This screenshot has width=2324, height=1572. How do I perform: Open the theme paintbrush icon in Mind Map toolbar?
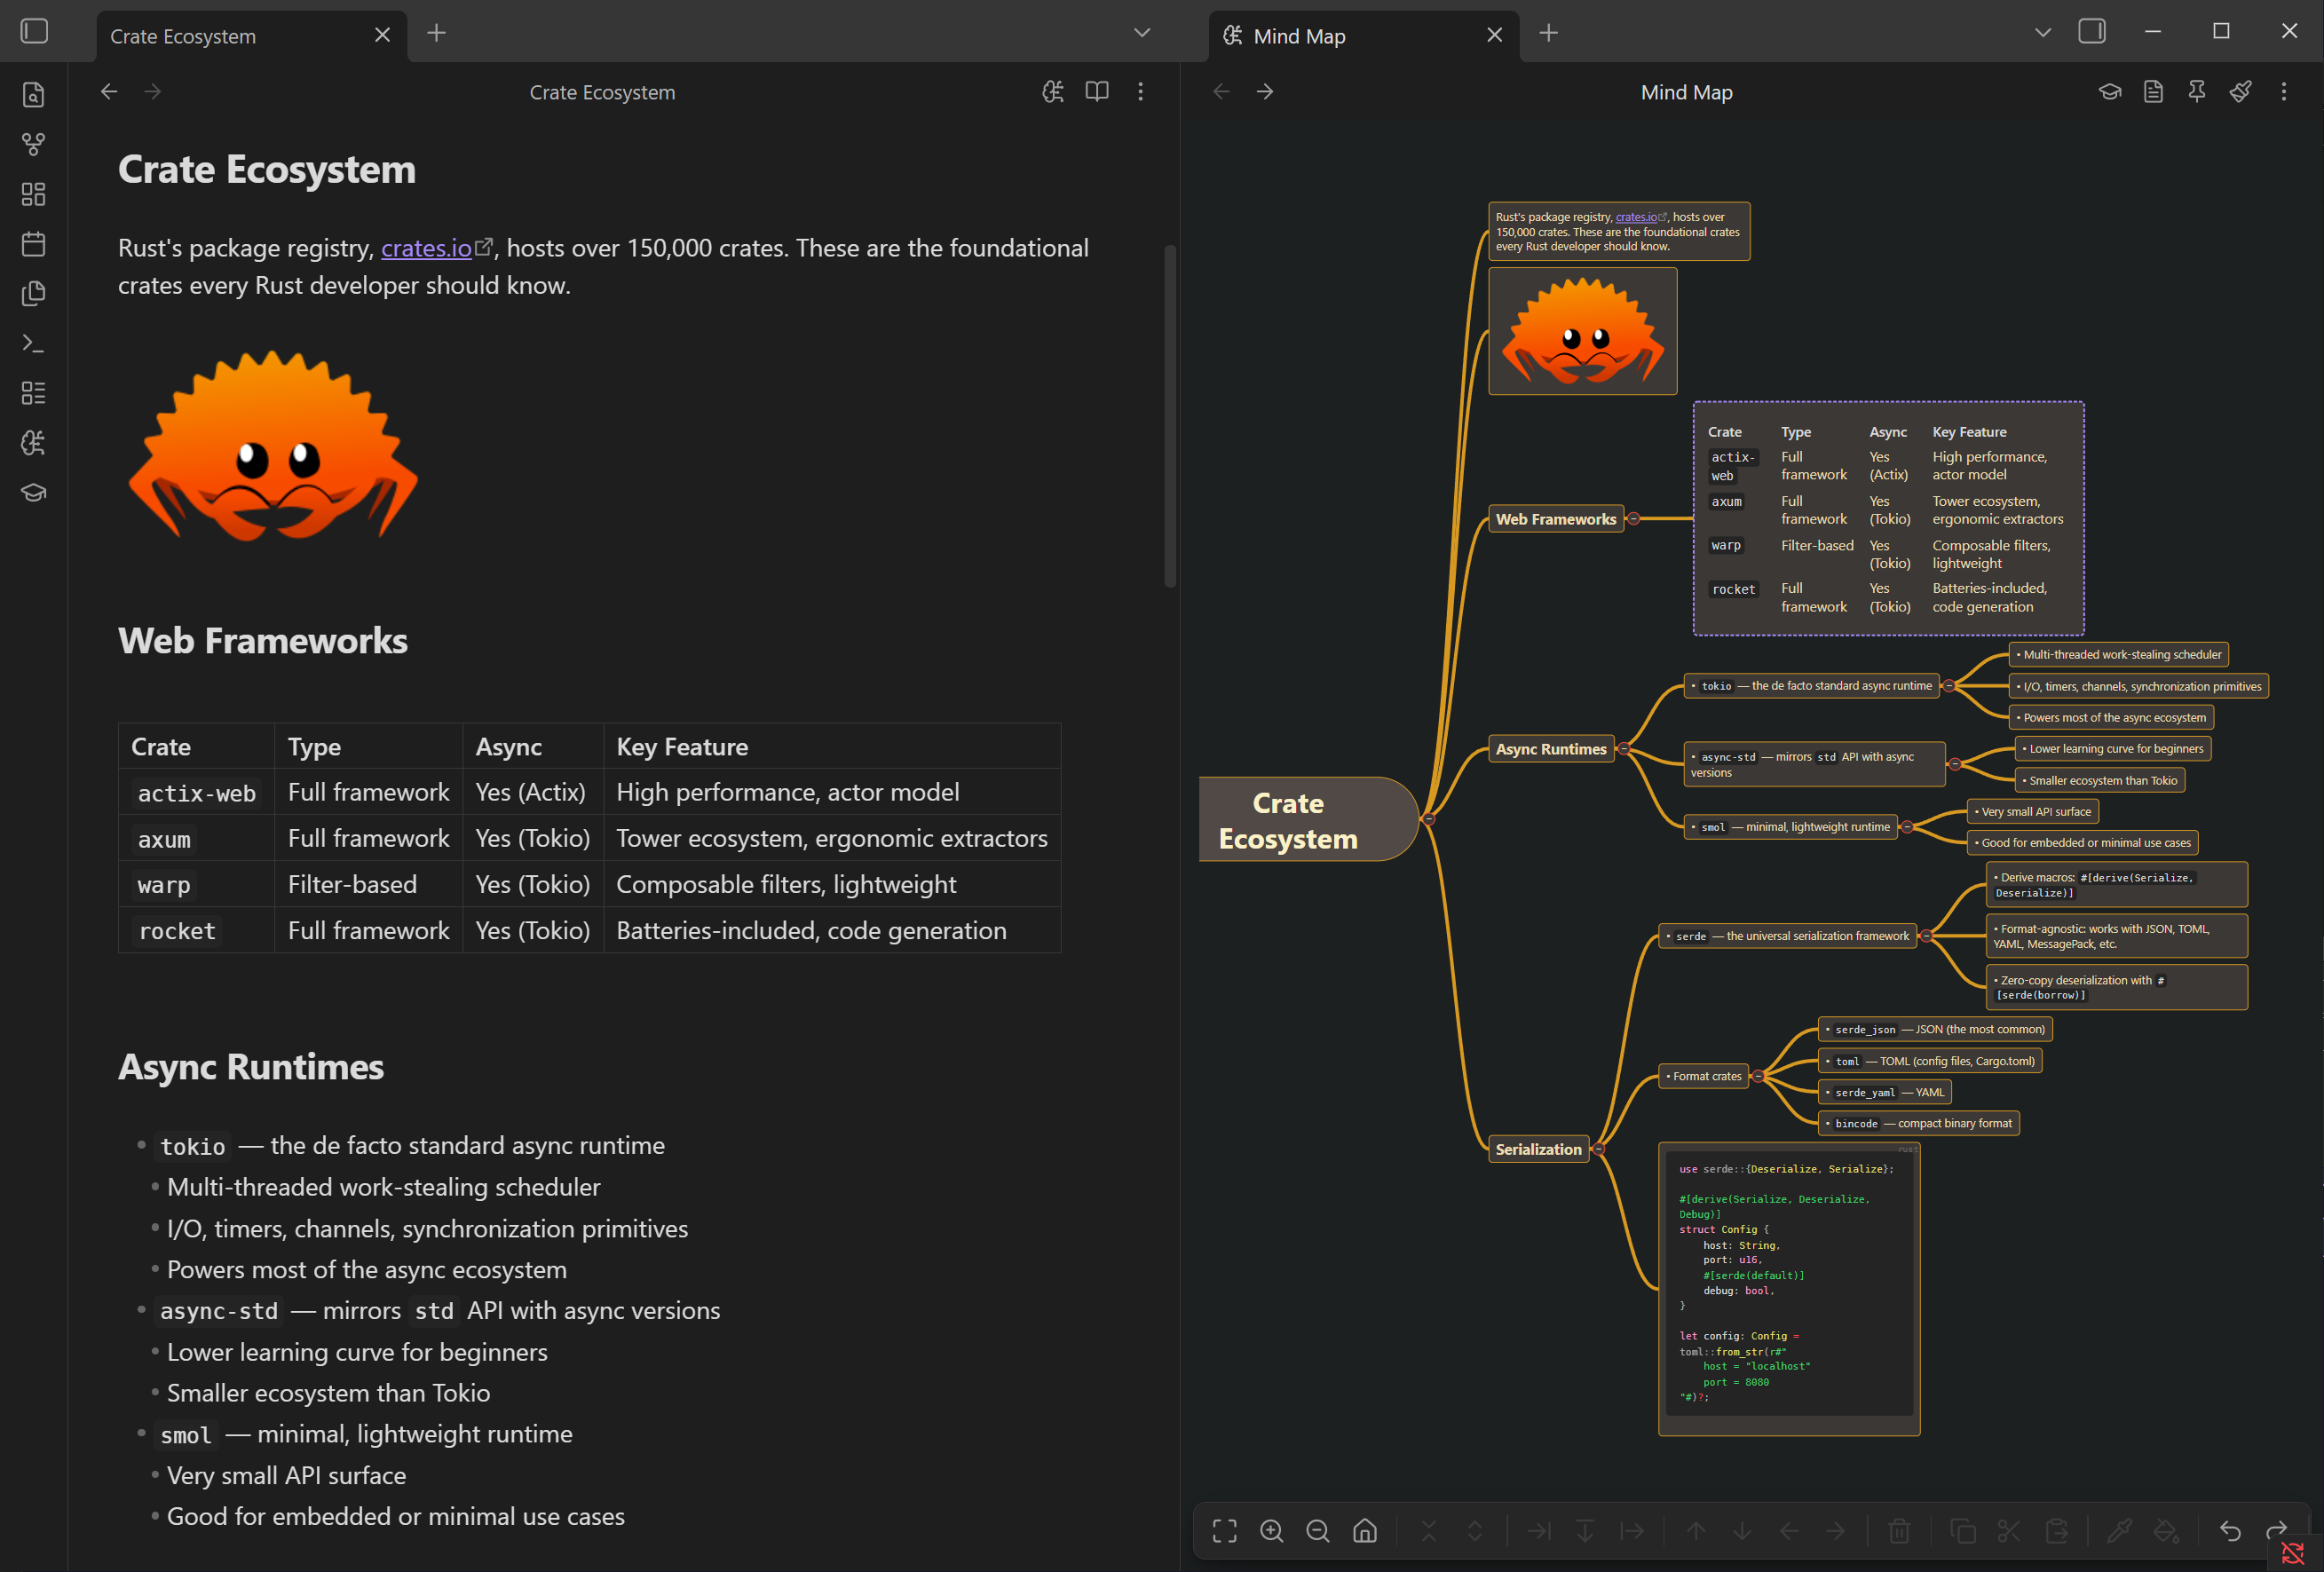2240,91
